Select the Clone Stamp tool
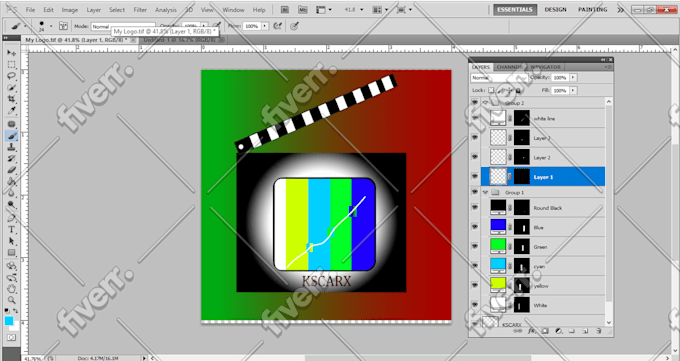Viewport: 680px width, 361px height. tap(11, 148)
